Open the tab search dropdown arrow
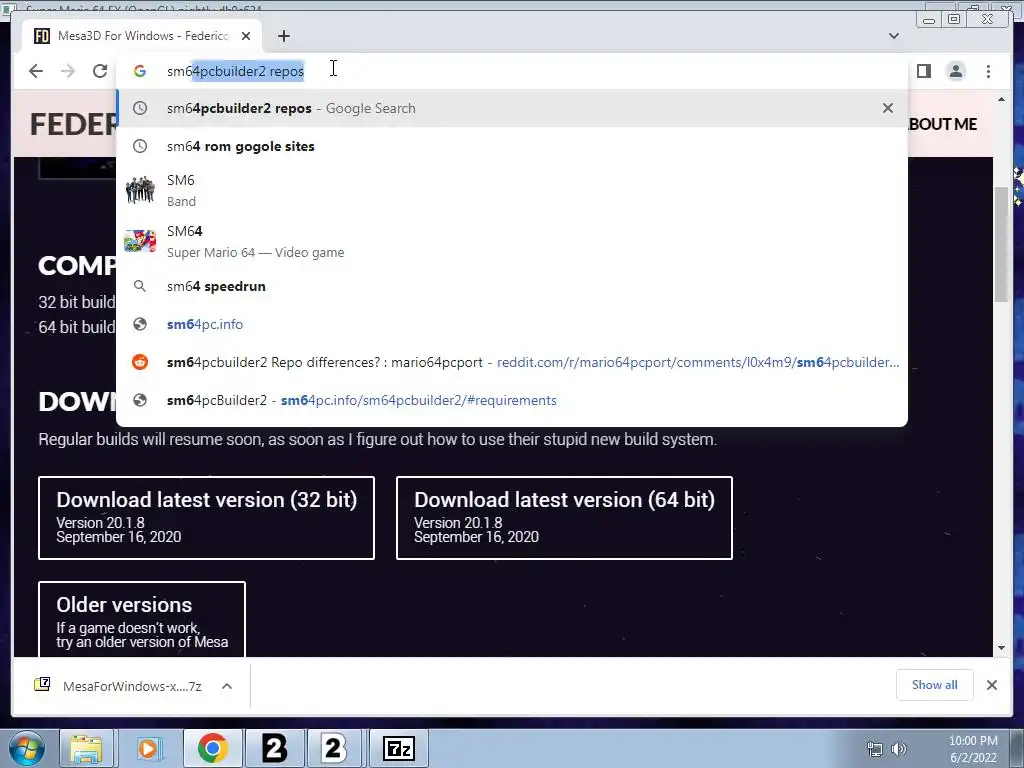Image resolution: width=1024 pixels, height=768 pixels. pos(893,36)
